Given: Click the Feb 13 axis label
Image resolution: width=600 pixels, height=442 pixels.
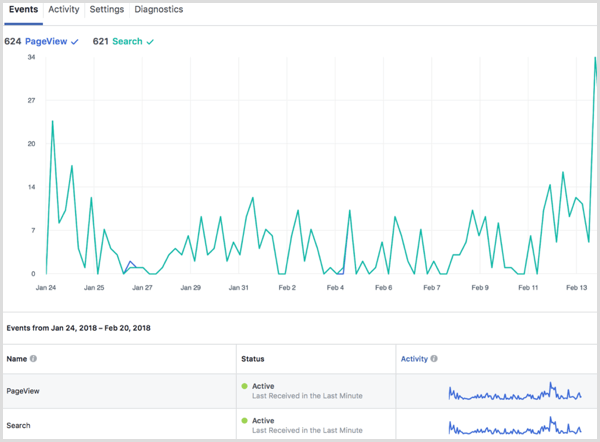Looking at the screenshot, I should (576, 287).
